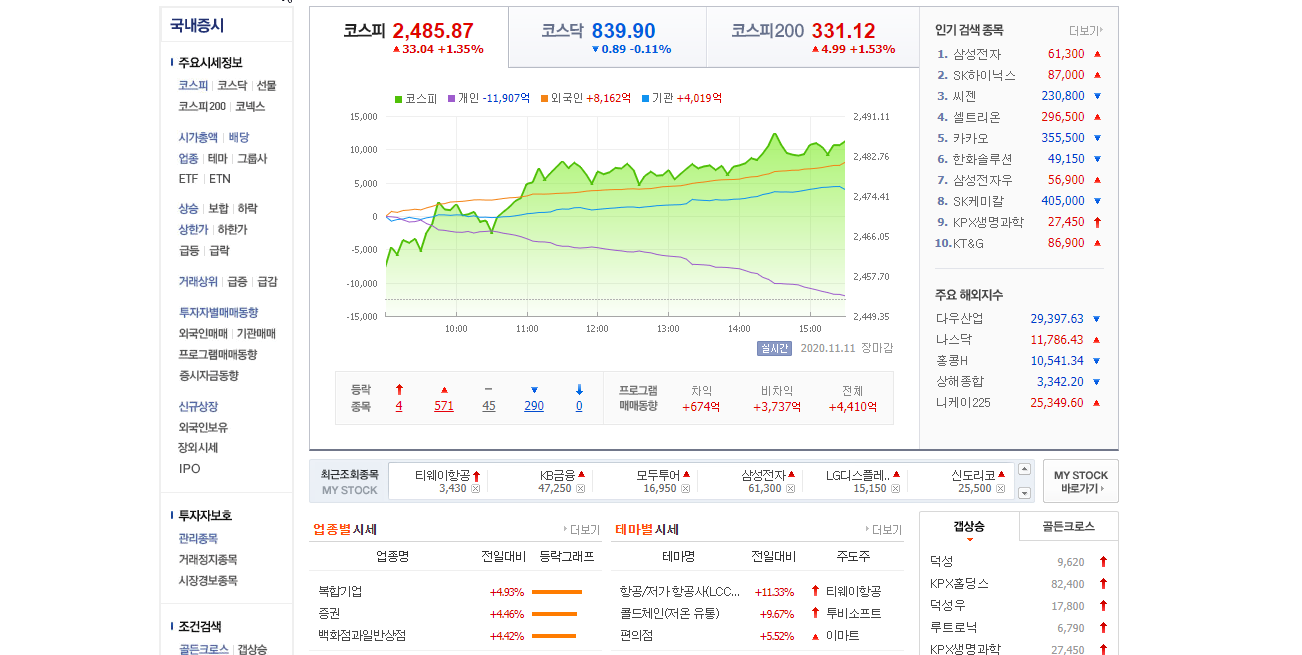
Task: Remove 모두투어 from recently viewed stocks
Action: coord(685,489)
